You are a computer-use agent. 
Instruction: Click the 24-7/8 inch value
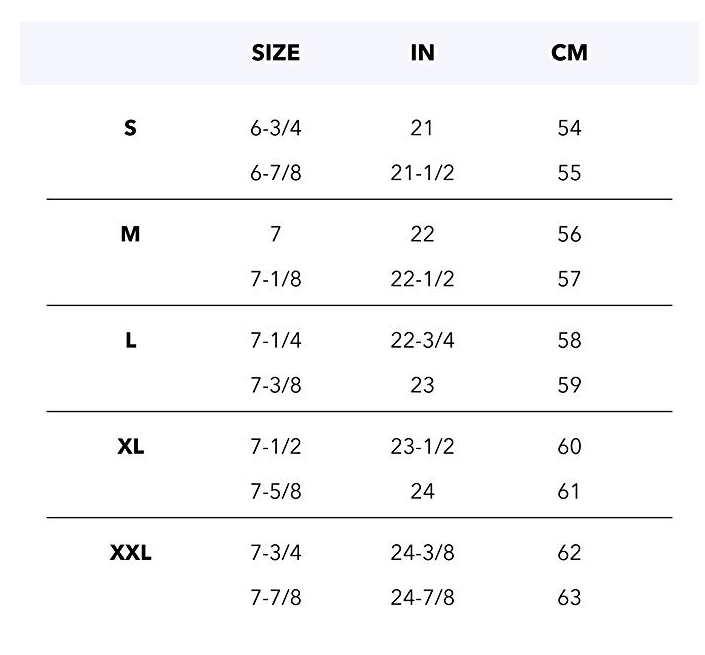pyautogui.click(x=422, y=597)
